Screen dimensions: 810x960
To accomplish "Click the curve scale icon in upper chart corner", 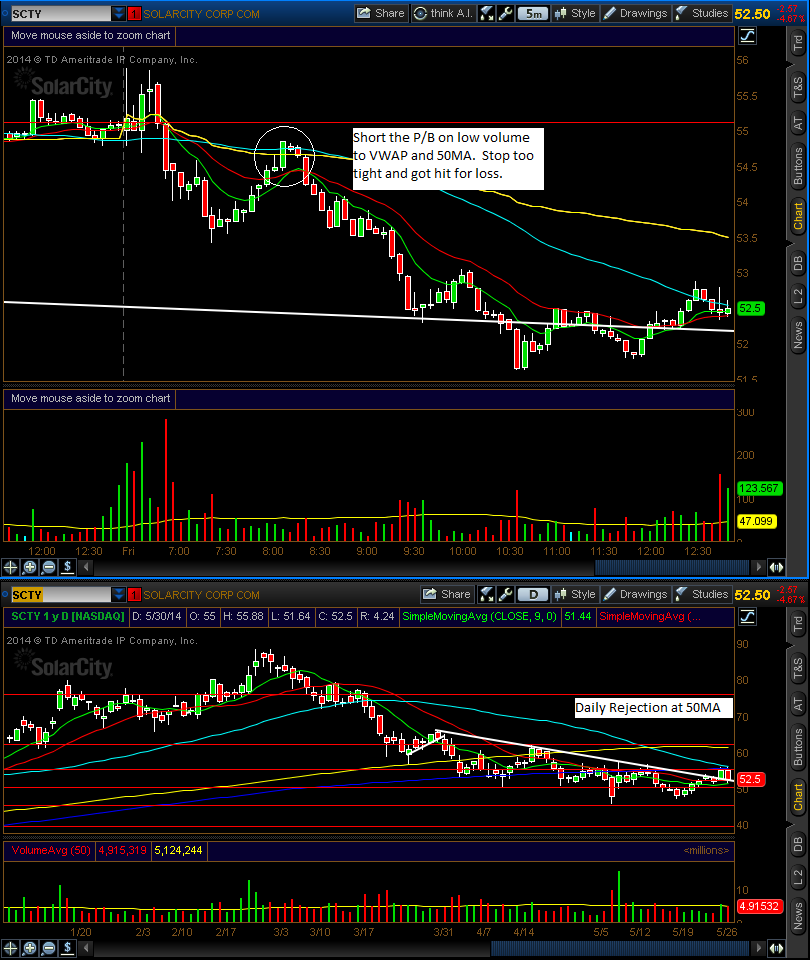I will pos(747,36).
